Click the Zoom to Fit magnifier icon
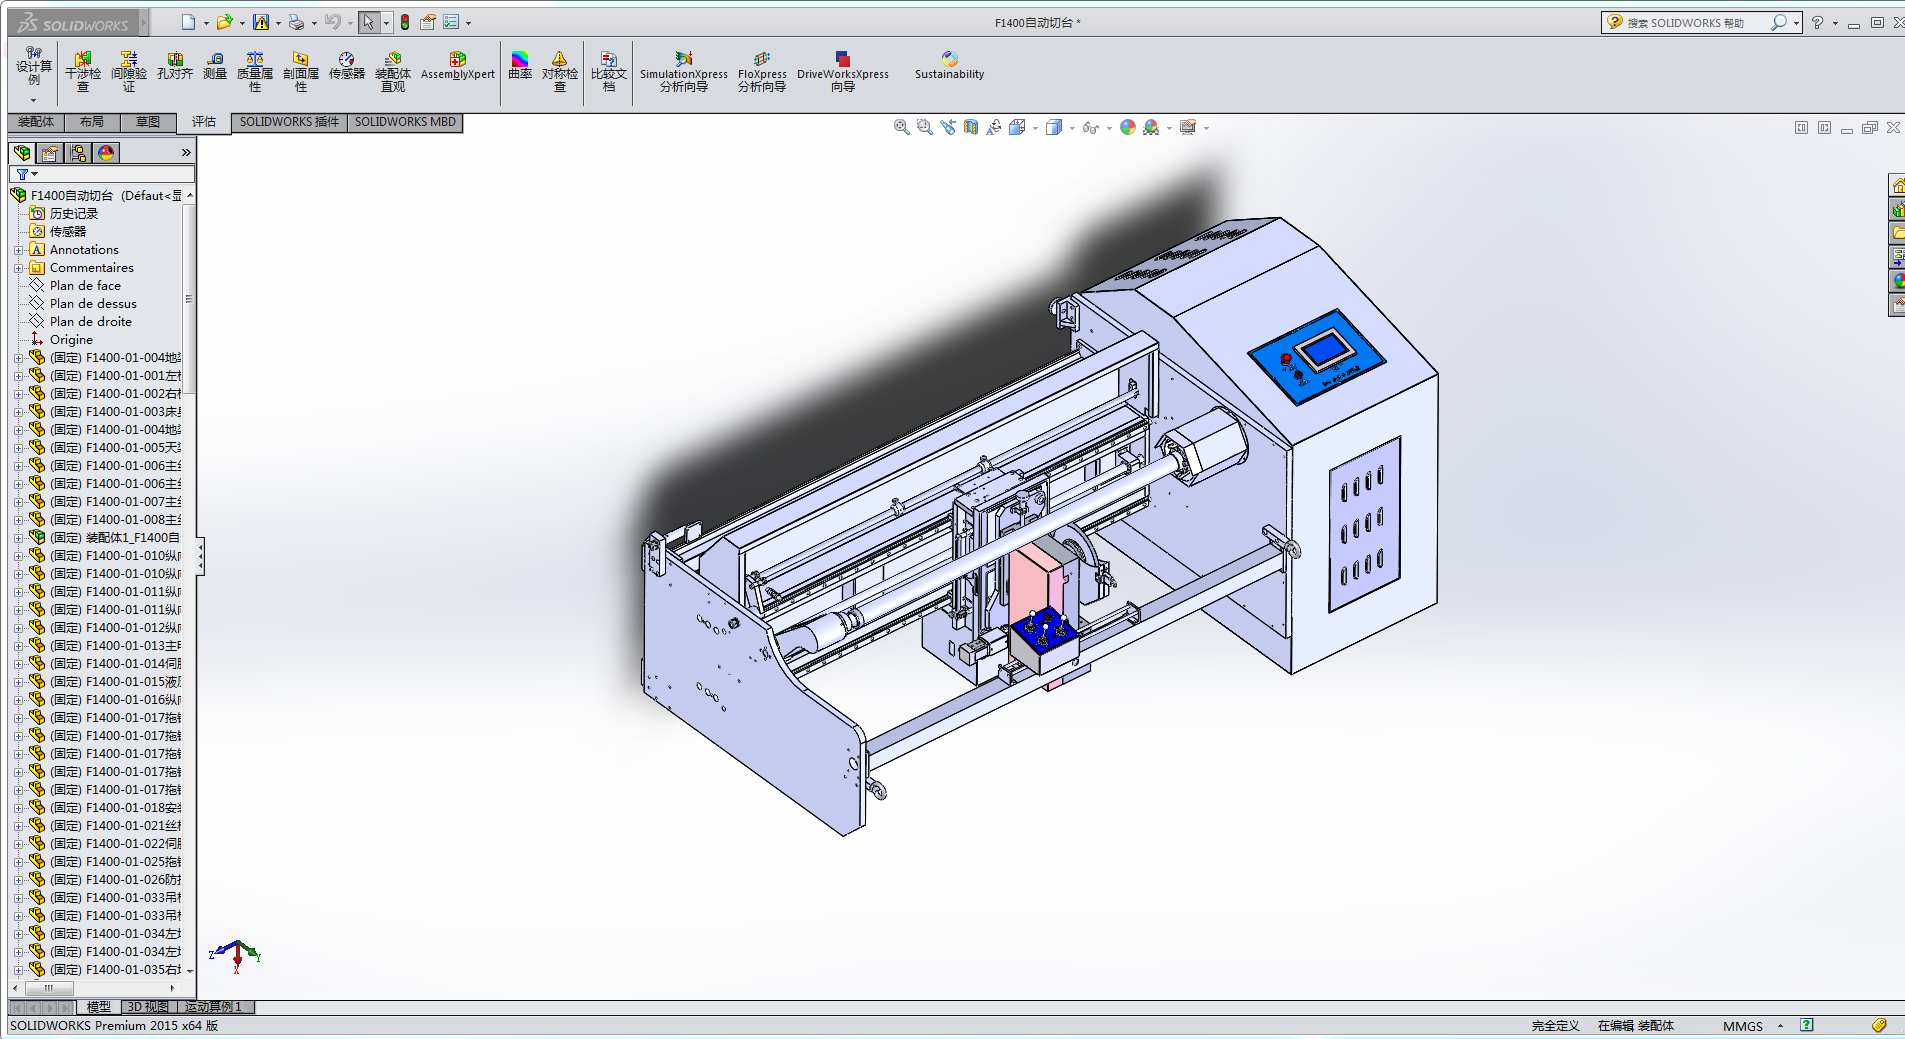The height and width of the screenshot is (1039, 1905). (x=901, y=127)
